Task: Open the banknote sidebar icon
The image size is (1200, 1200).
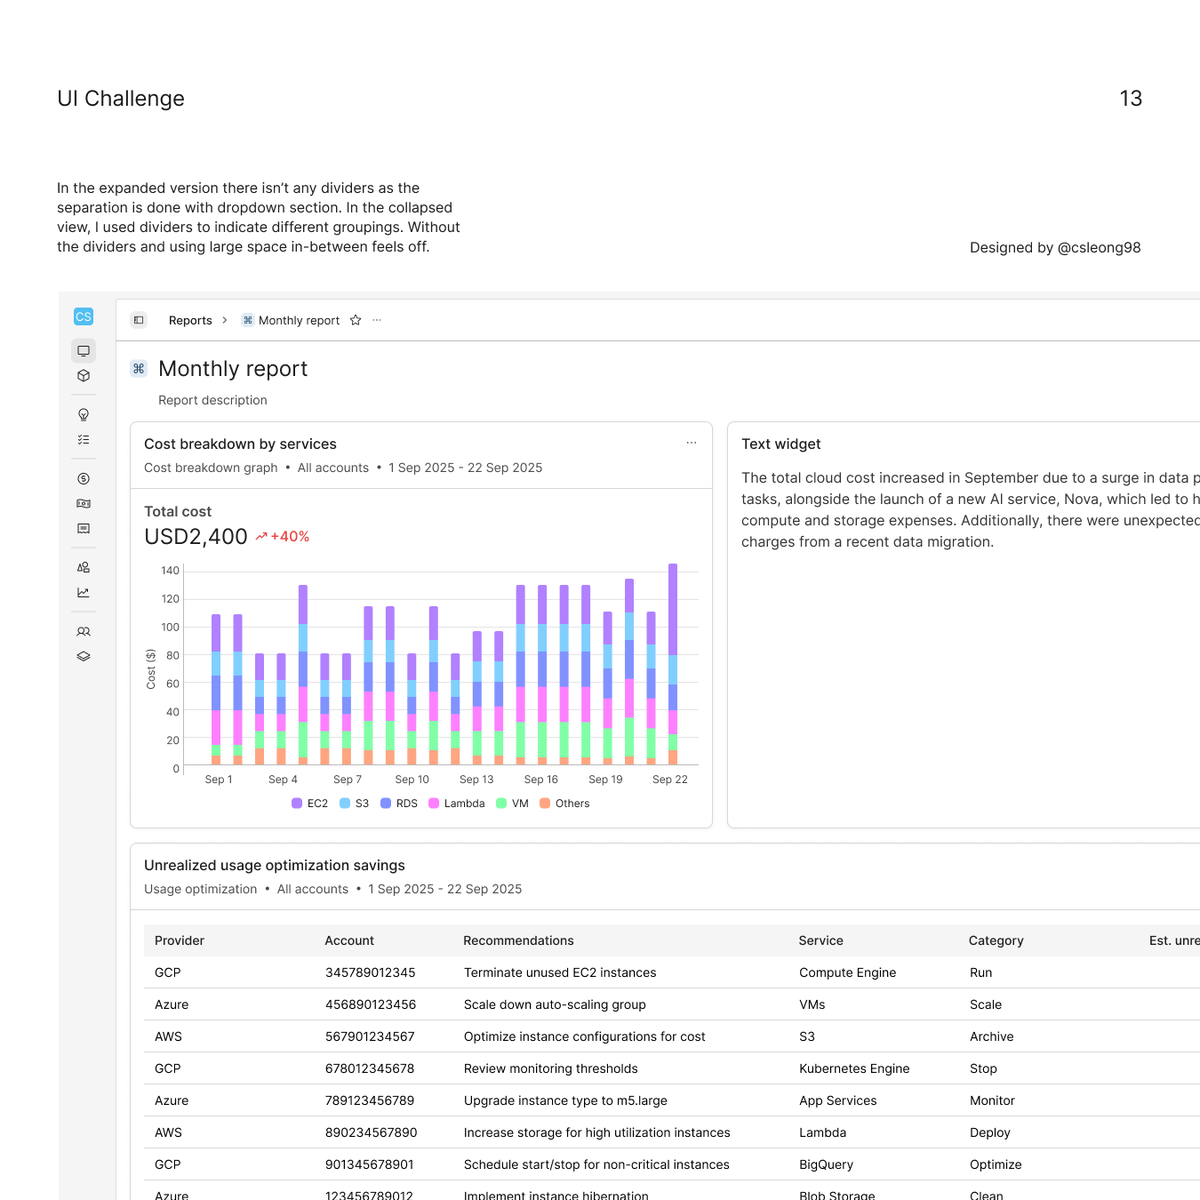Action: coord(84,503)
